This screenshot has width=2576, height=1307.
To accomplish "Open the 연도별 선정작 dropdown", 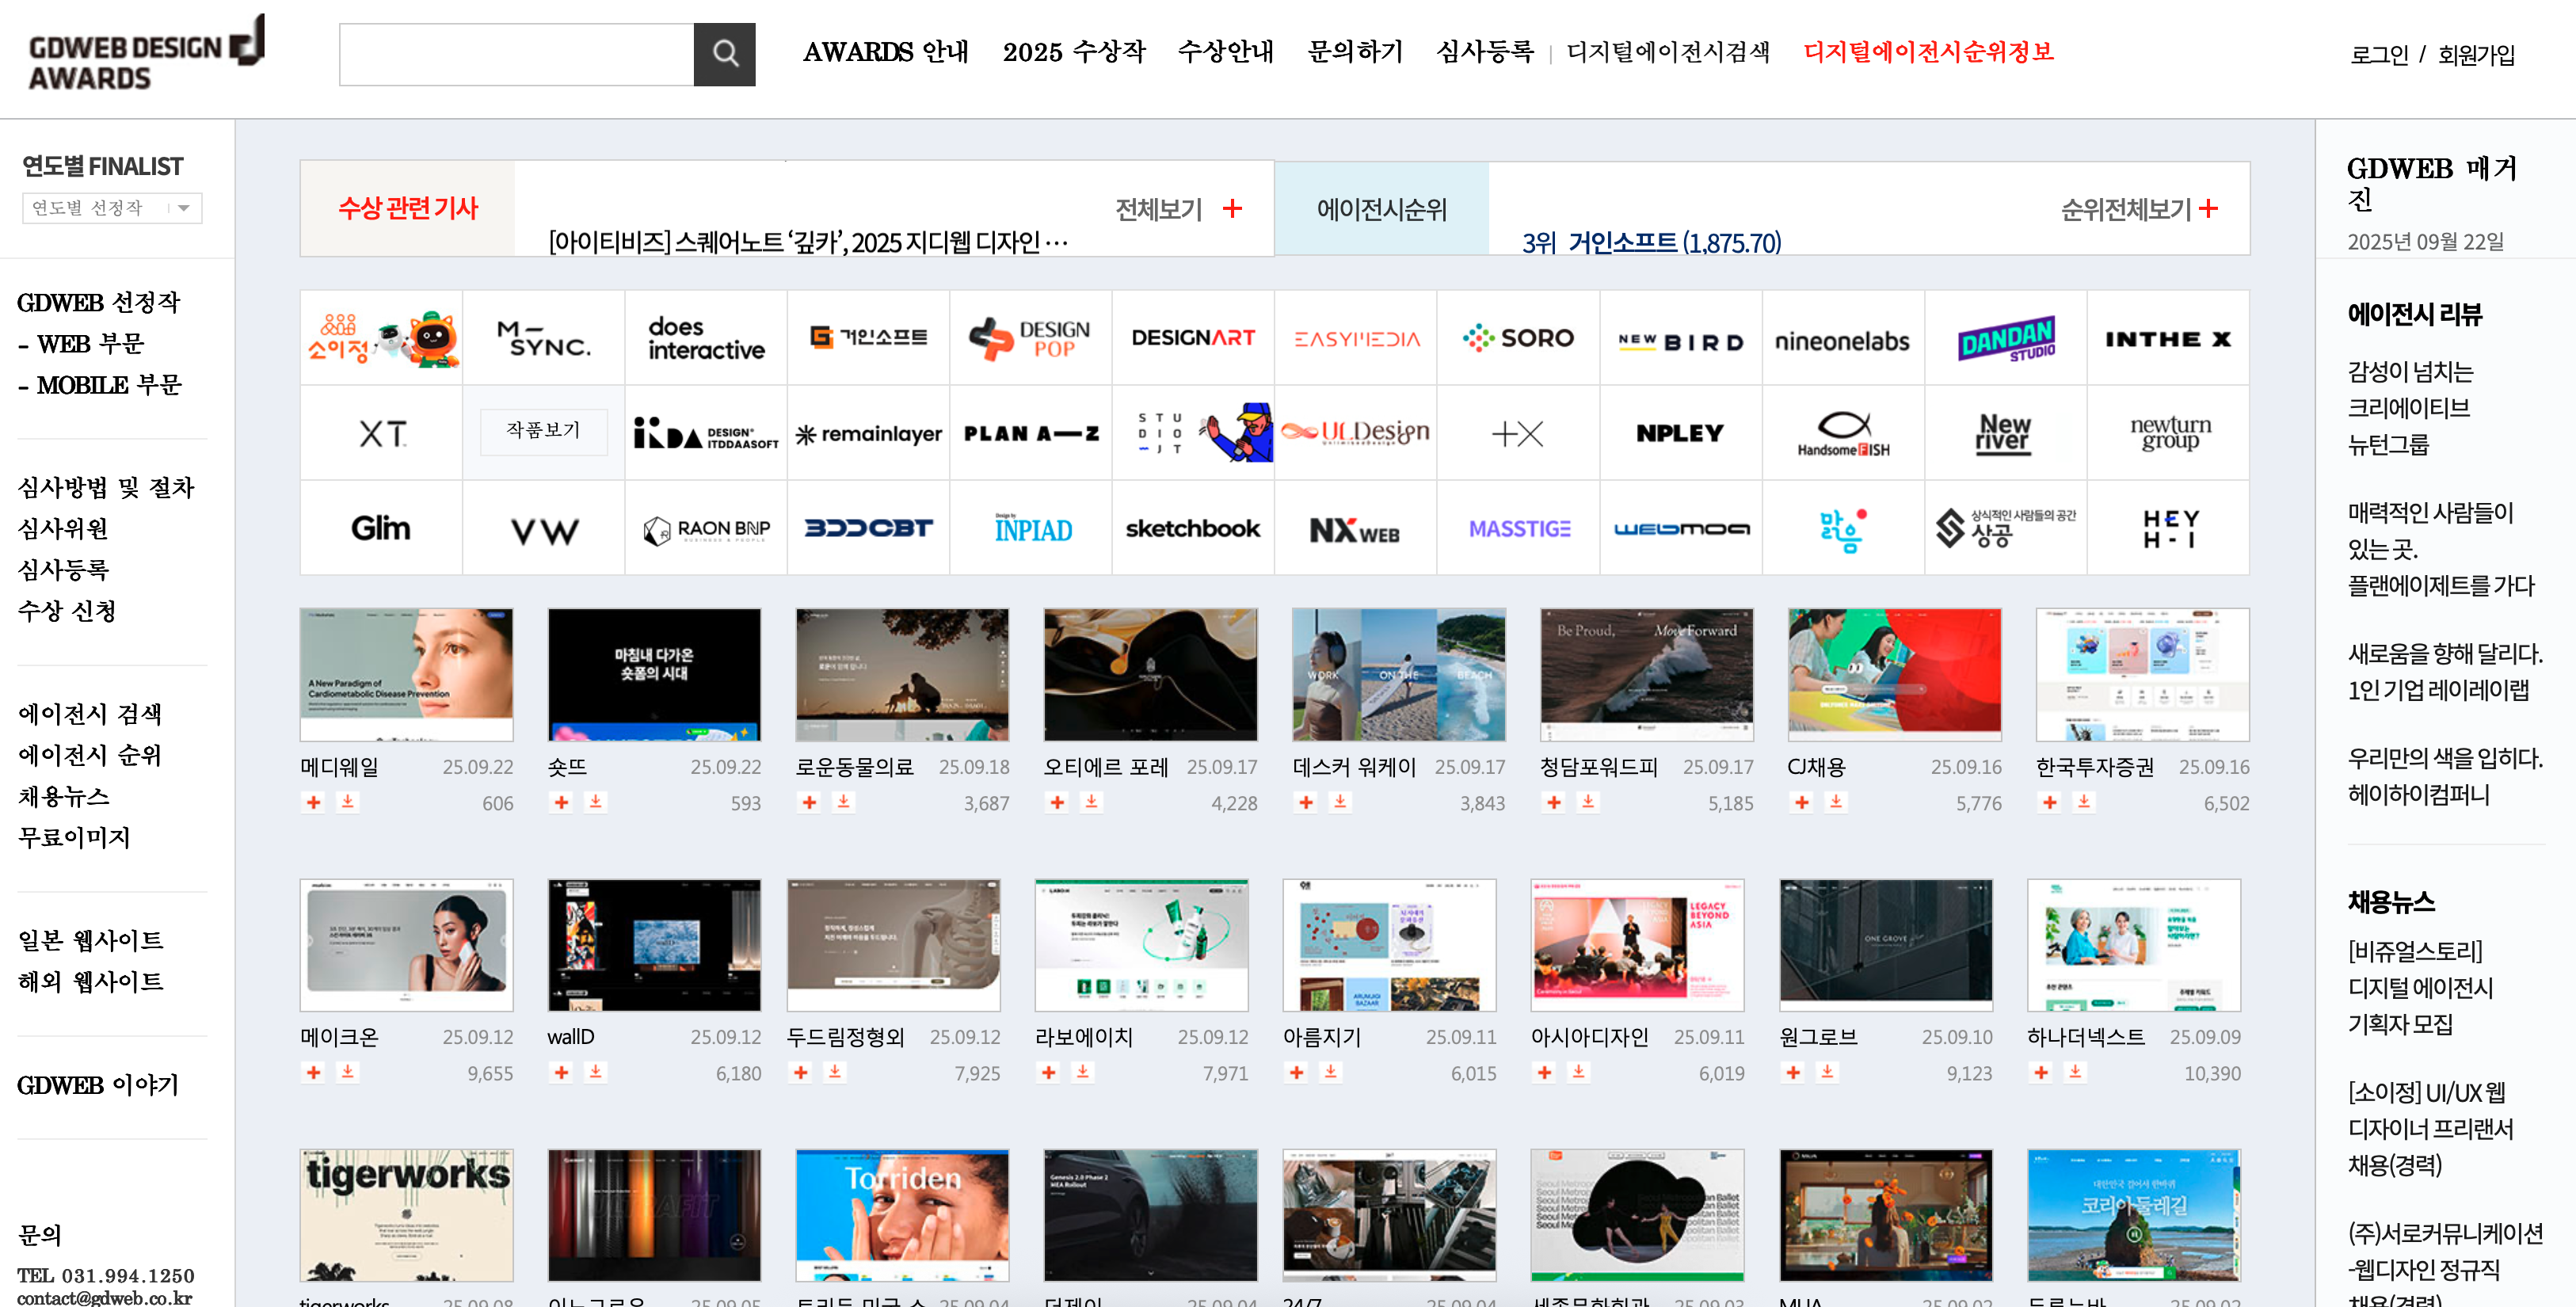I will 112,208.
